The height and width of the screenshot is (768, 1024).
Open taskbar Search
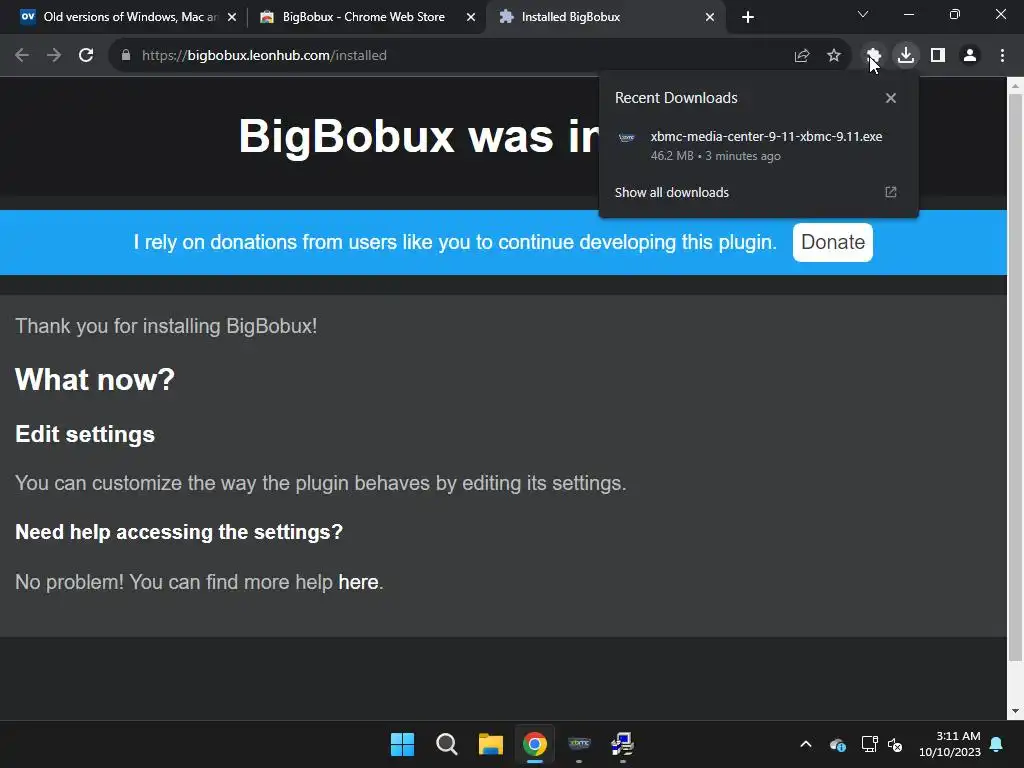click(x=447, y=744)
